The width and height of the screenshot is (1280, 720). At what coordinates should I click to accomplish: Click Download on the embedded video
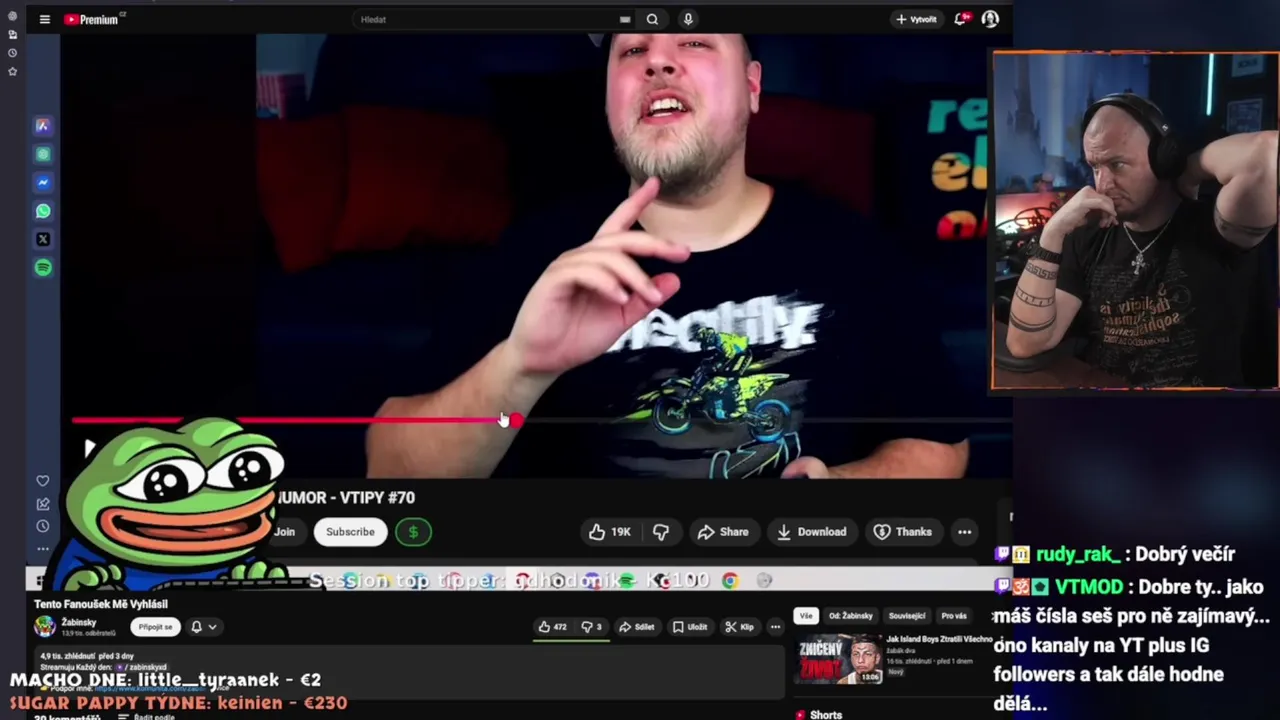[811, 532]
